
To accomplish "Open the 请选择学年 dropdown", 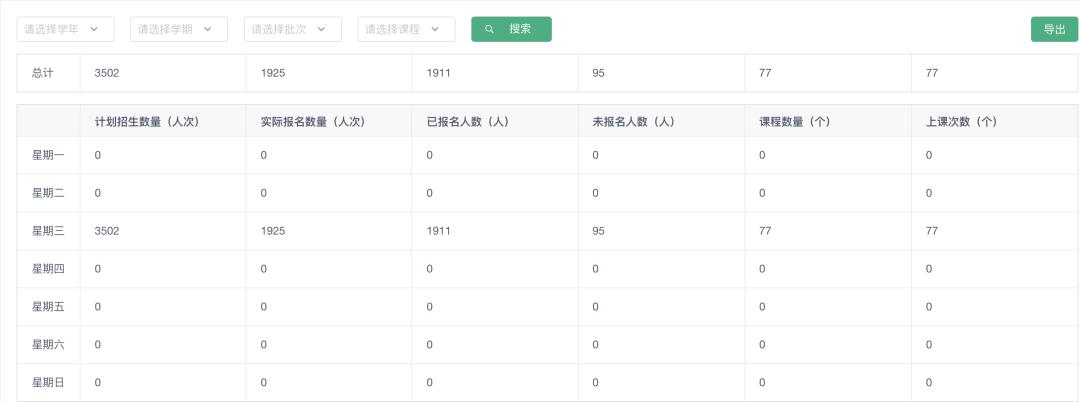I will (x=65, y=30).
